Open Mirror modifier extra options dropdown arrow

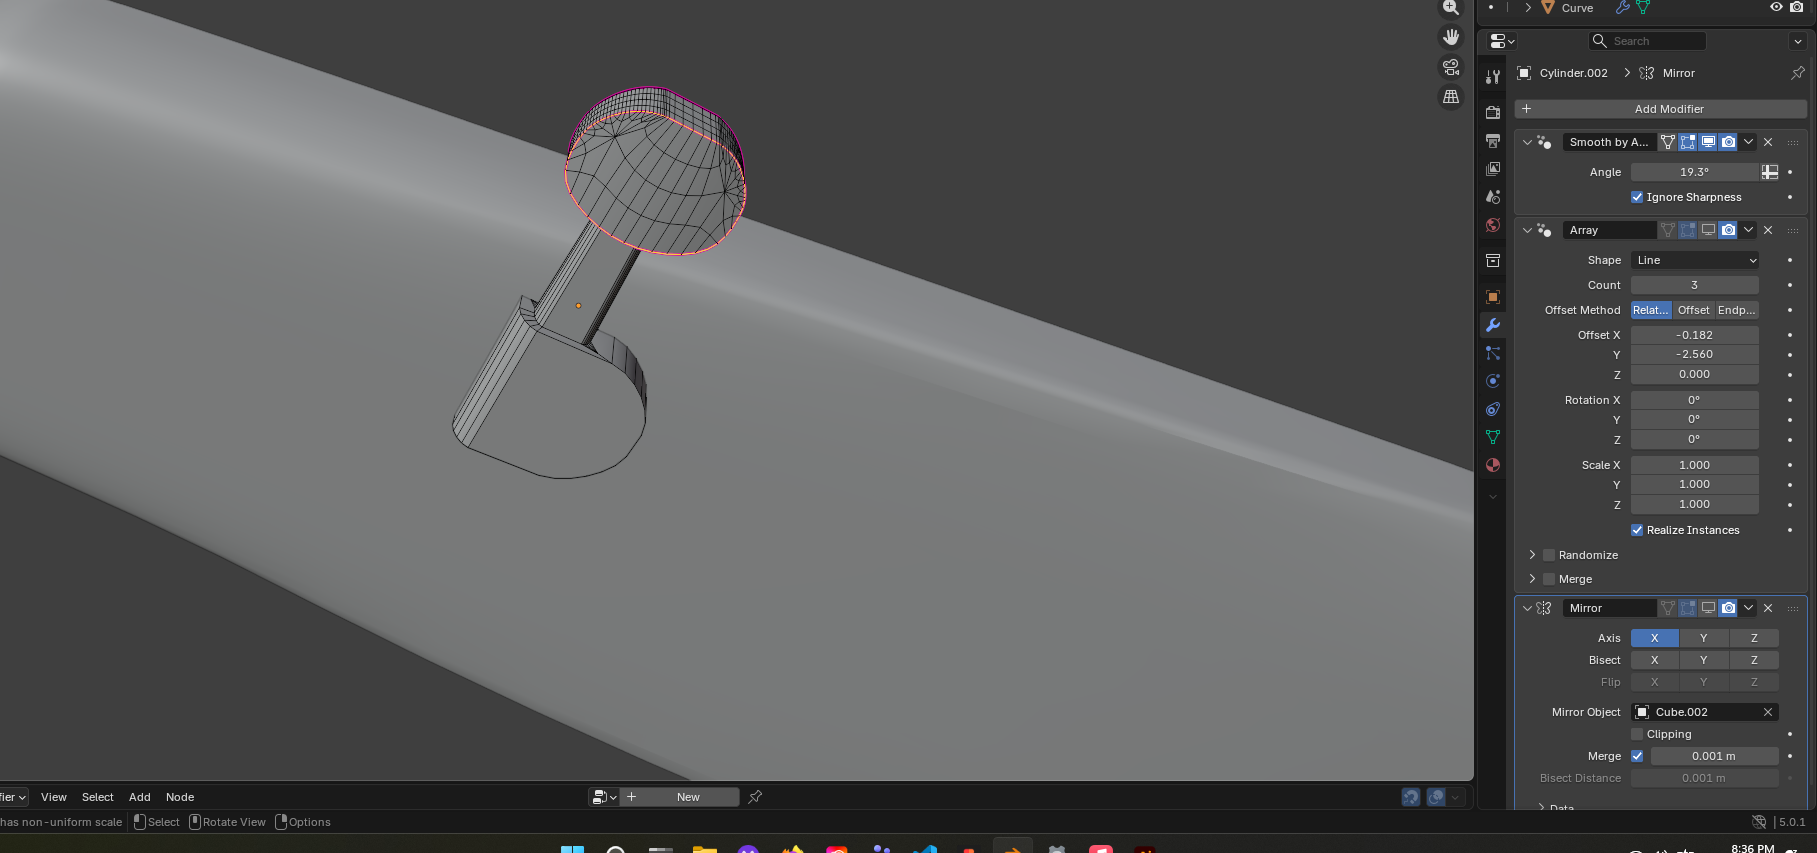pos(1748,608)
